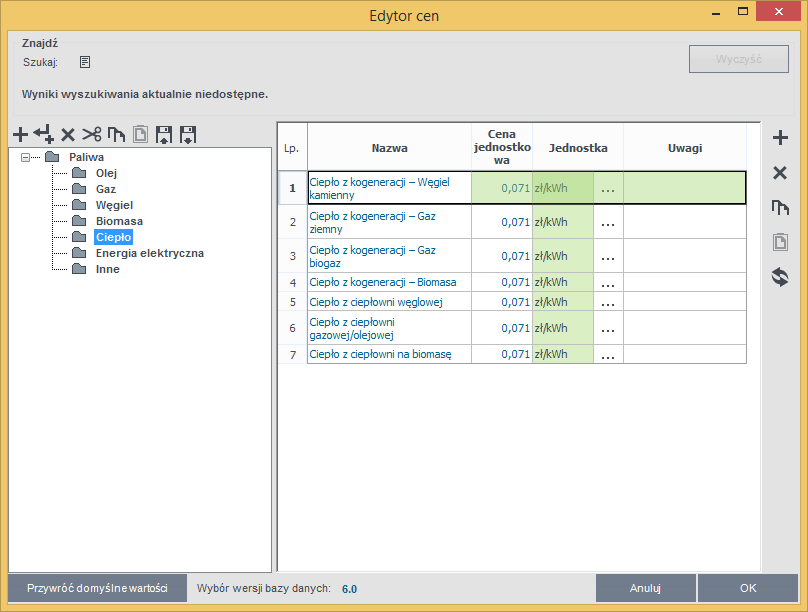This screenshot has height=612, width=808.
Task: Open unit selector for Gaz biogaz row
Action: 608,256
